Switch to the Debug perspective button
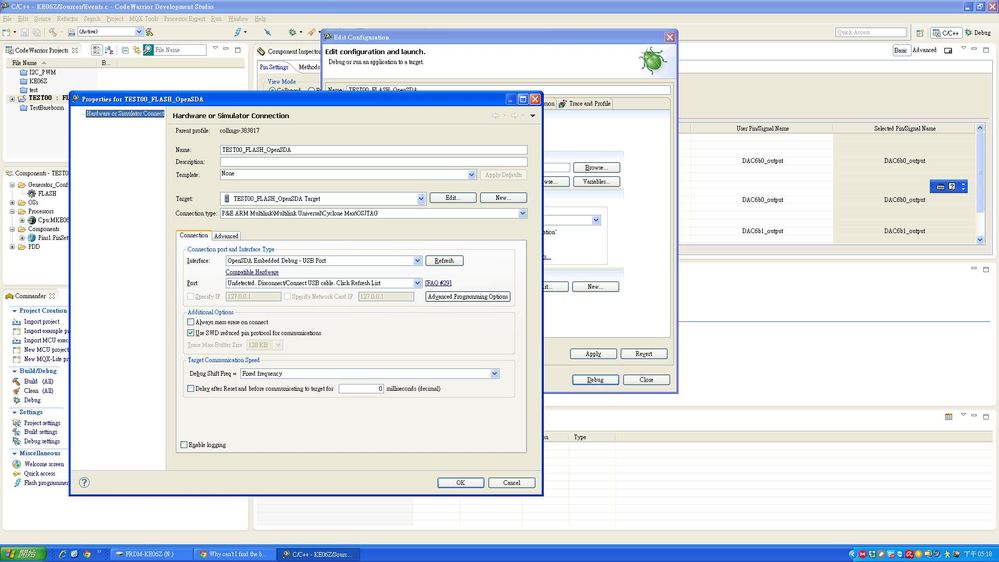The width and height of the screenshot is (999, 562). click(x=978, y=32)
